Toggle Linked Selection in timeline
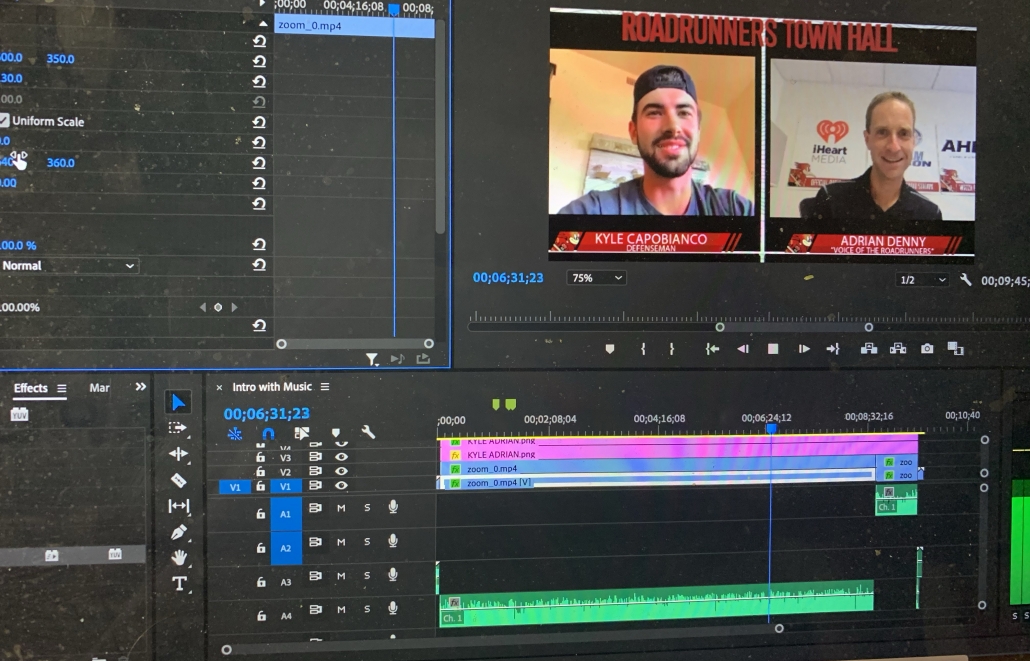Screen dimensions: 1030x661 [x=302, y=432]
